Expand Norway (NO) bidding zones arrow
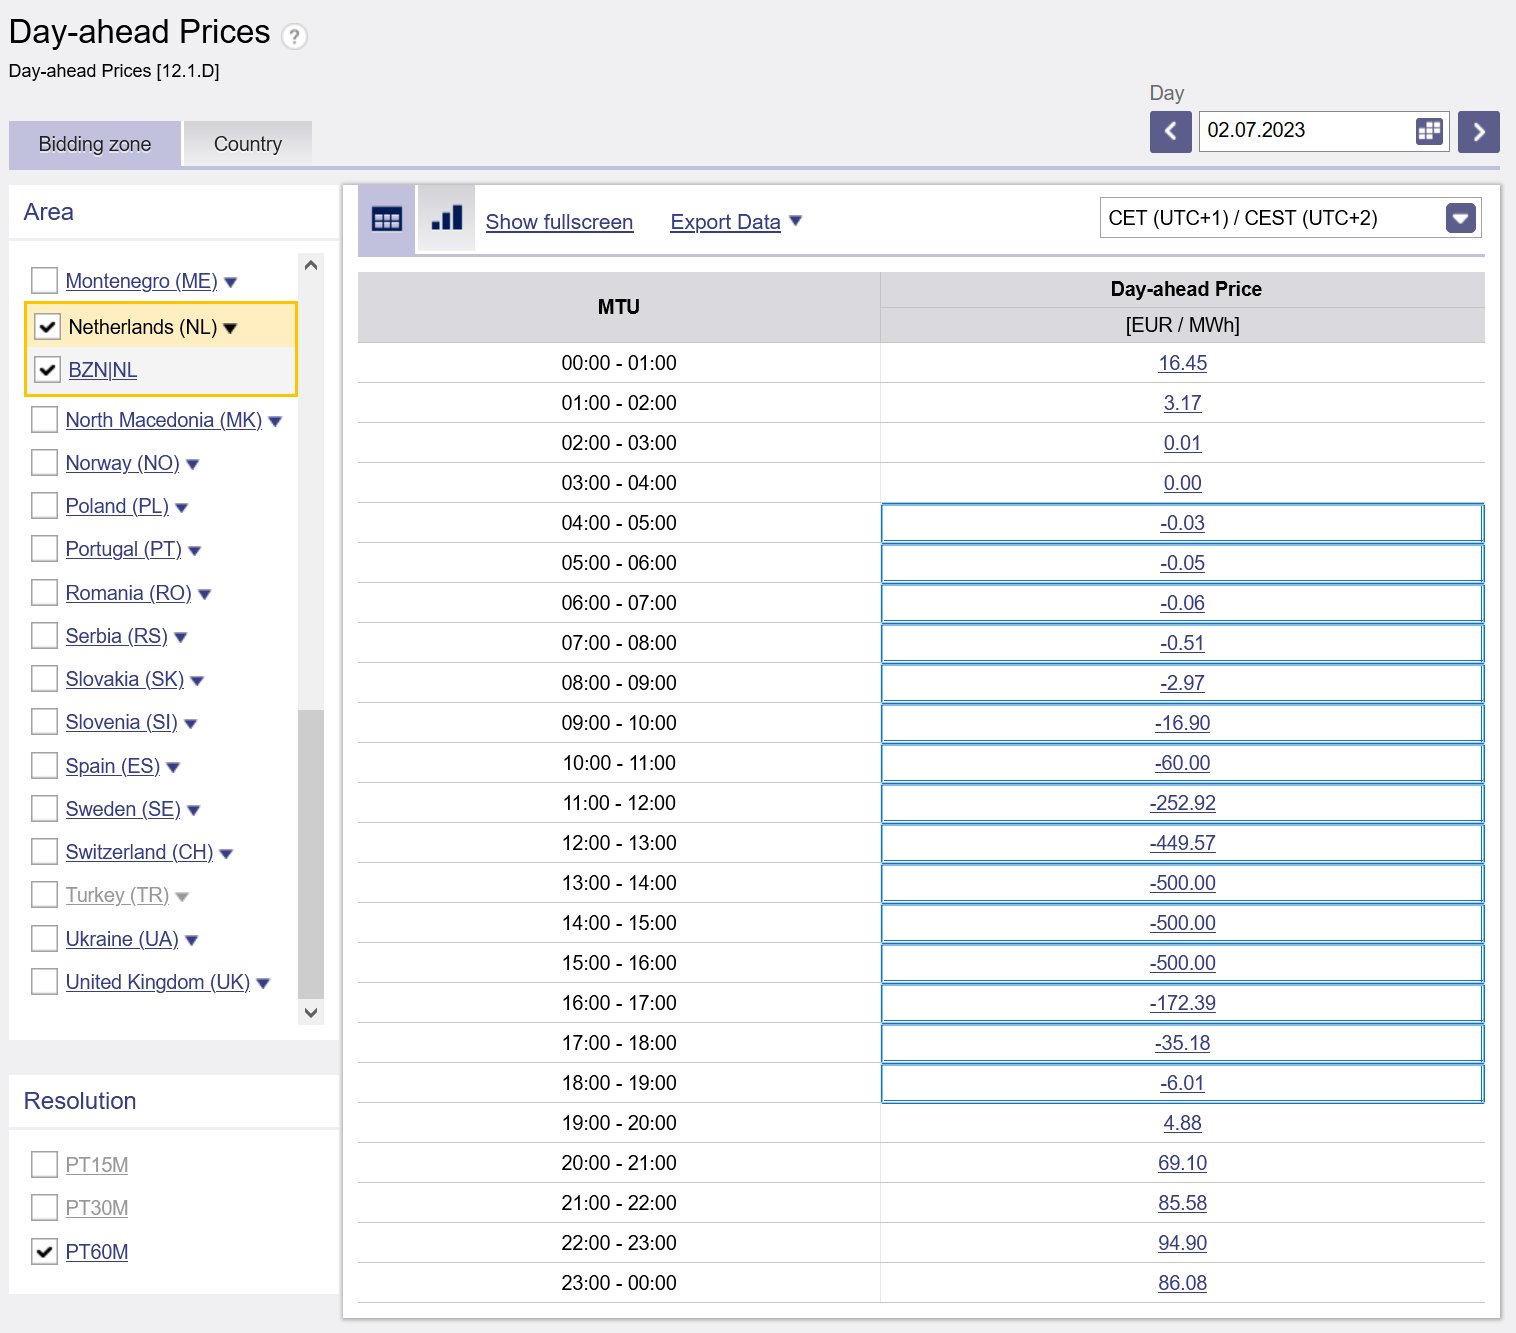This screenshot has width=1516, height=1333. click(x=193, y=465)
